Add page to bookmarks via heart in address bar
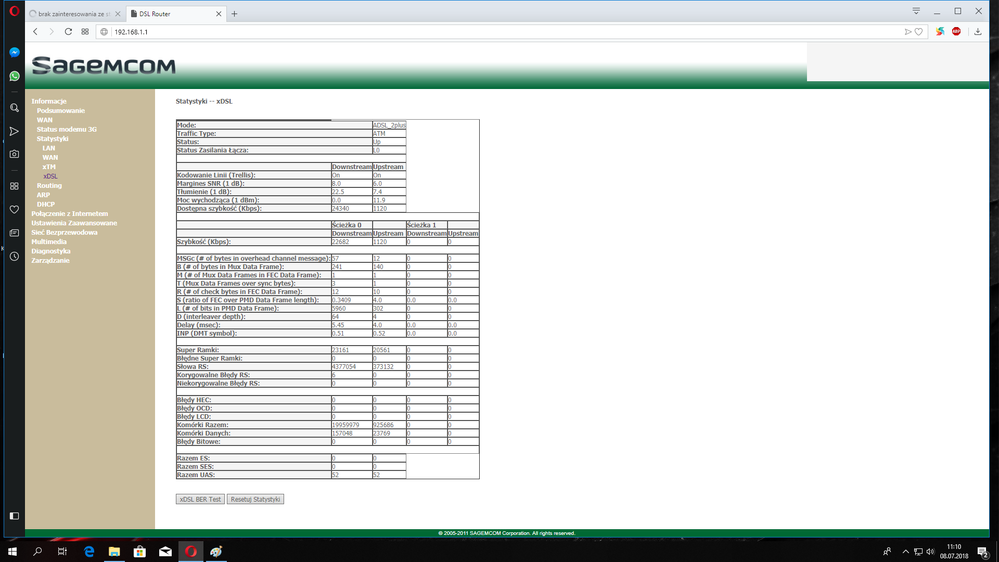Viewport: 999px width, 562px height. [x=919, y=32]
